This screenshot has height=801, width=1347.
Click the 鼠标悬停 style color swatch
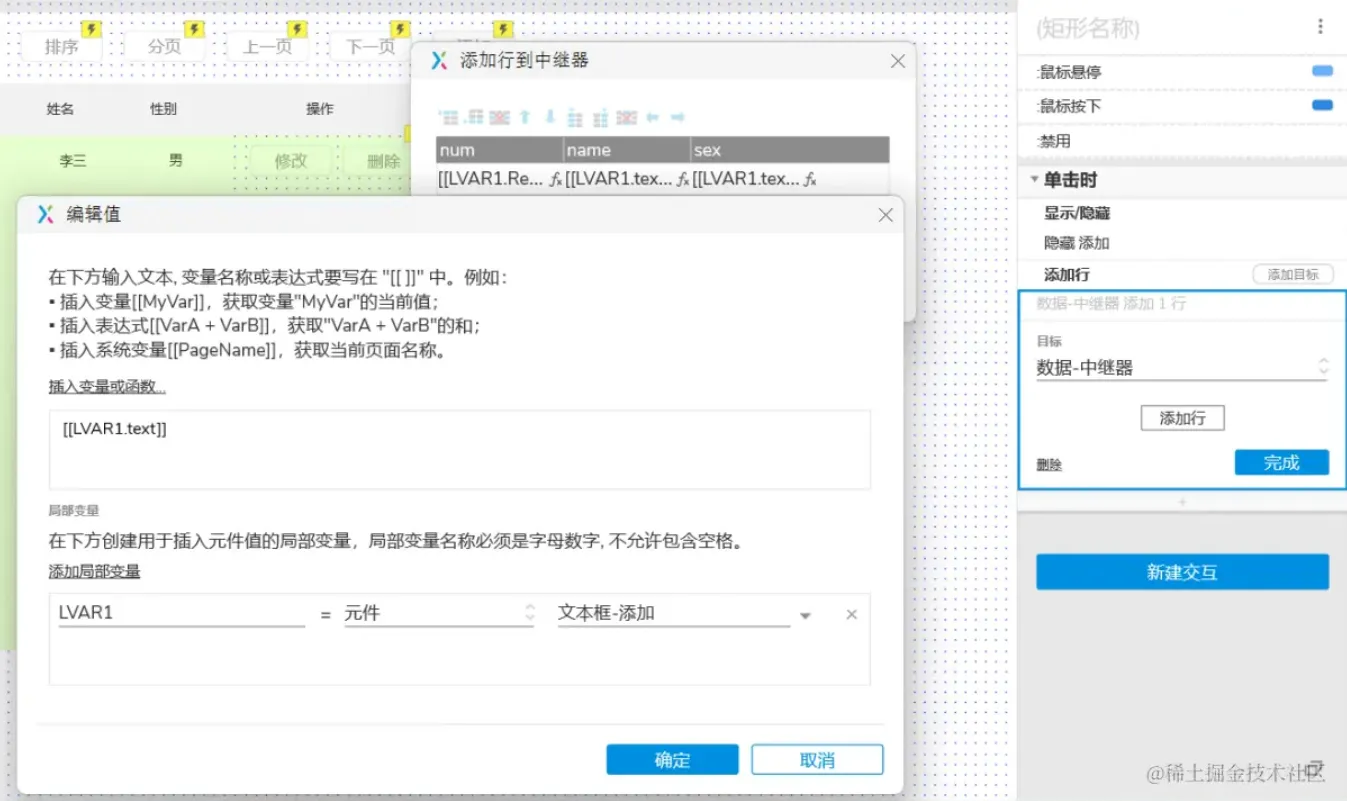(1322, 71)
